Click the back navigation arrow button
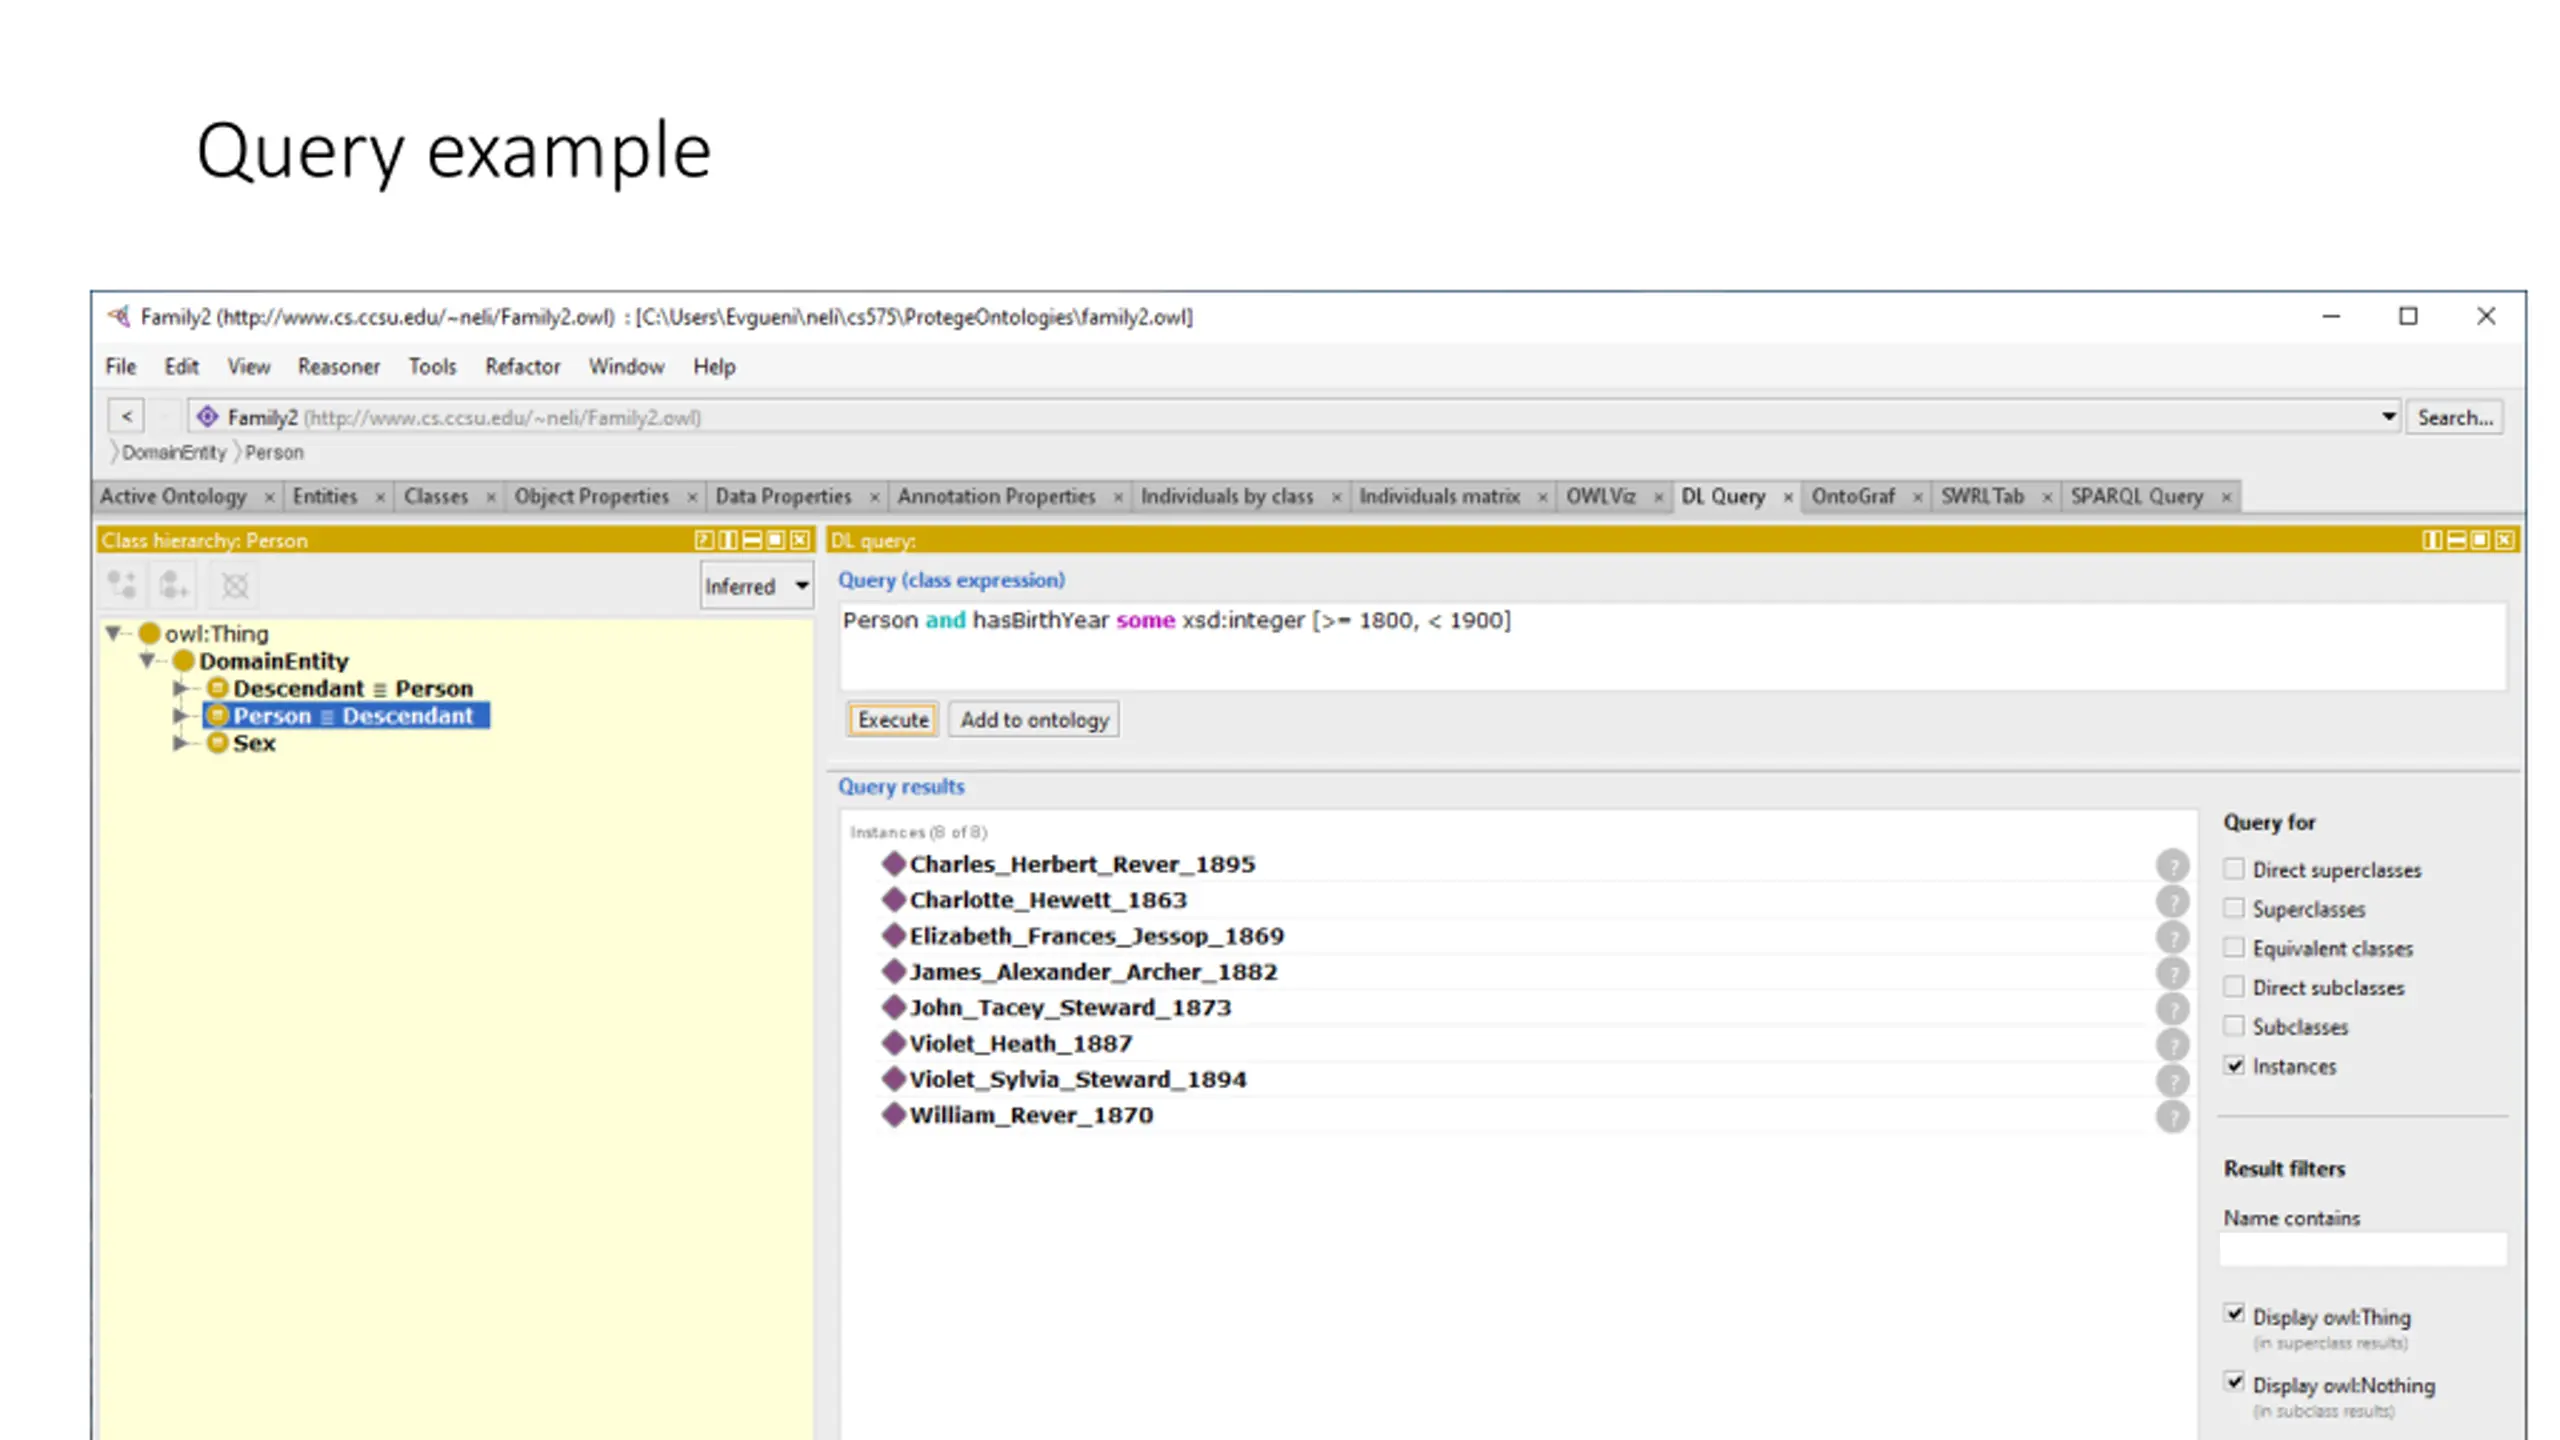2560x1440 pixels. [127, 416]
